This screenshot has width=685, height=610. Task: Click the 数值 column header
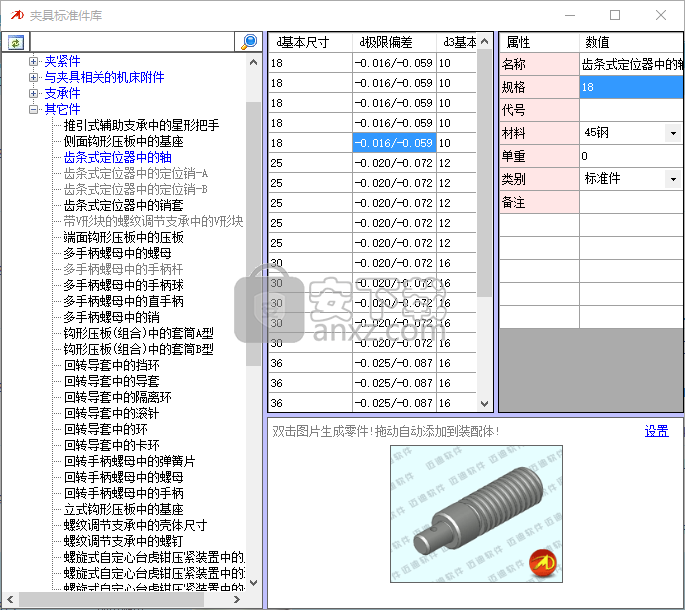[x=631, y=42]
